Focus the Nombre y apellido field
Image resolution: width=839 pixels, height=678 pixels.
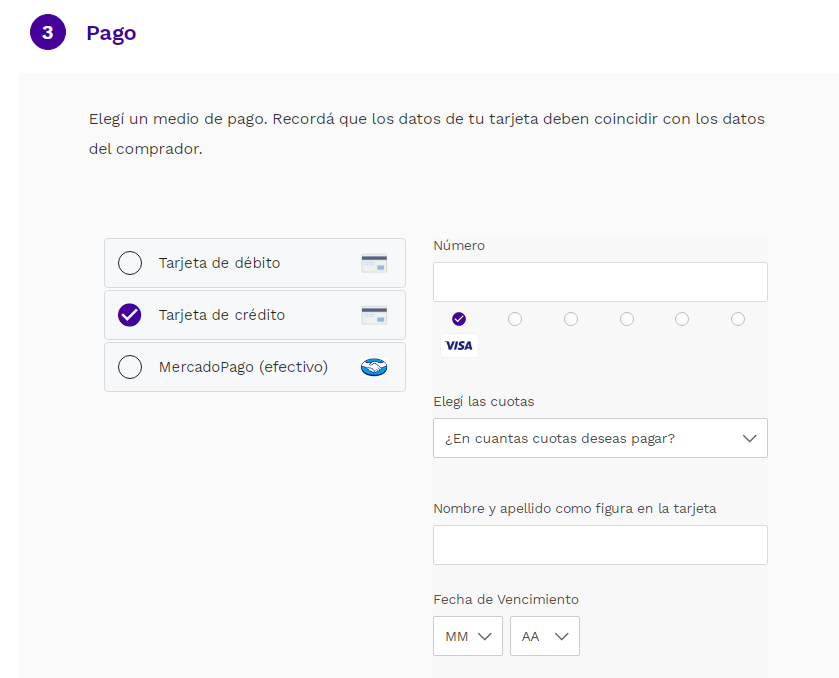point(600,545)
